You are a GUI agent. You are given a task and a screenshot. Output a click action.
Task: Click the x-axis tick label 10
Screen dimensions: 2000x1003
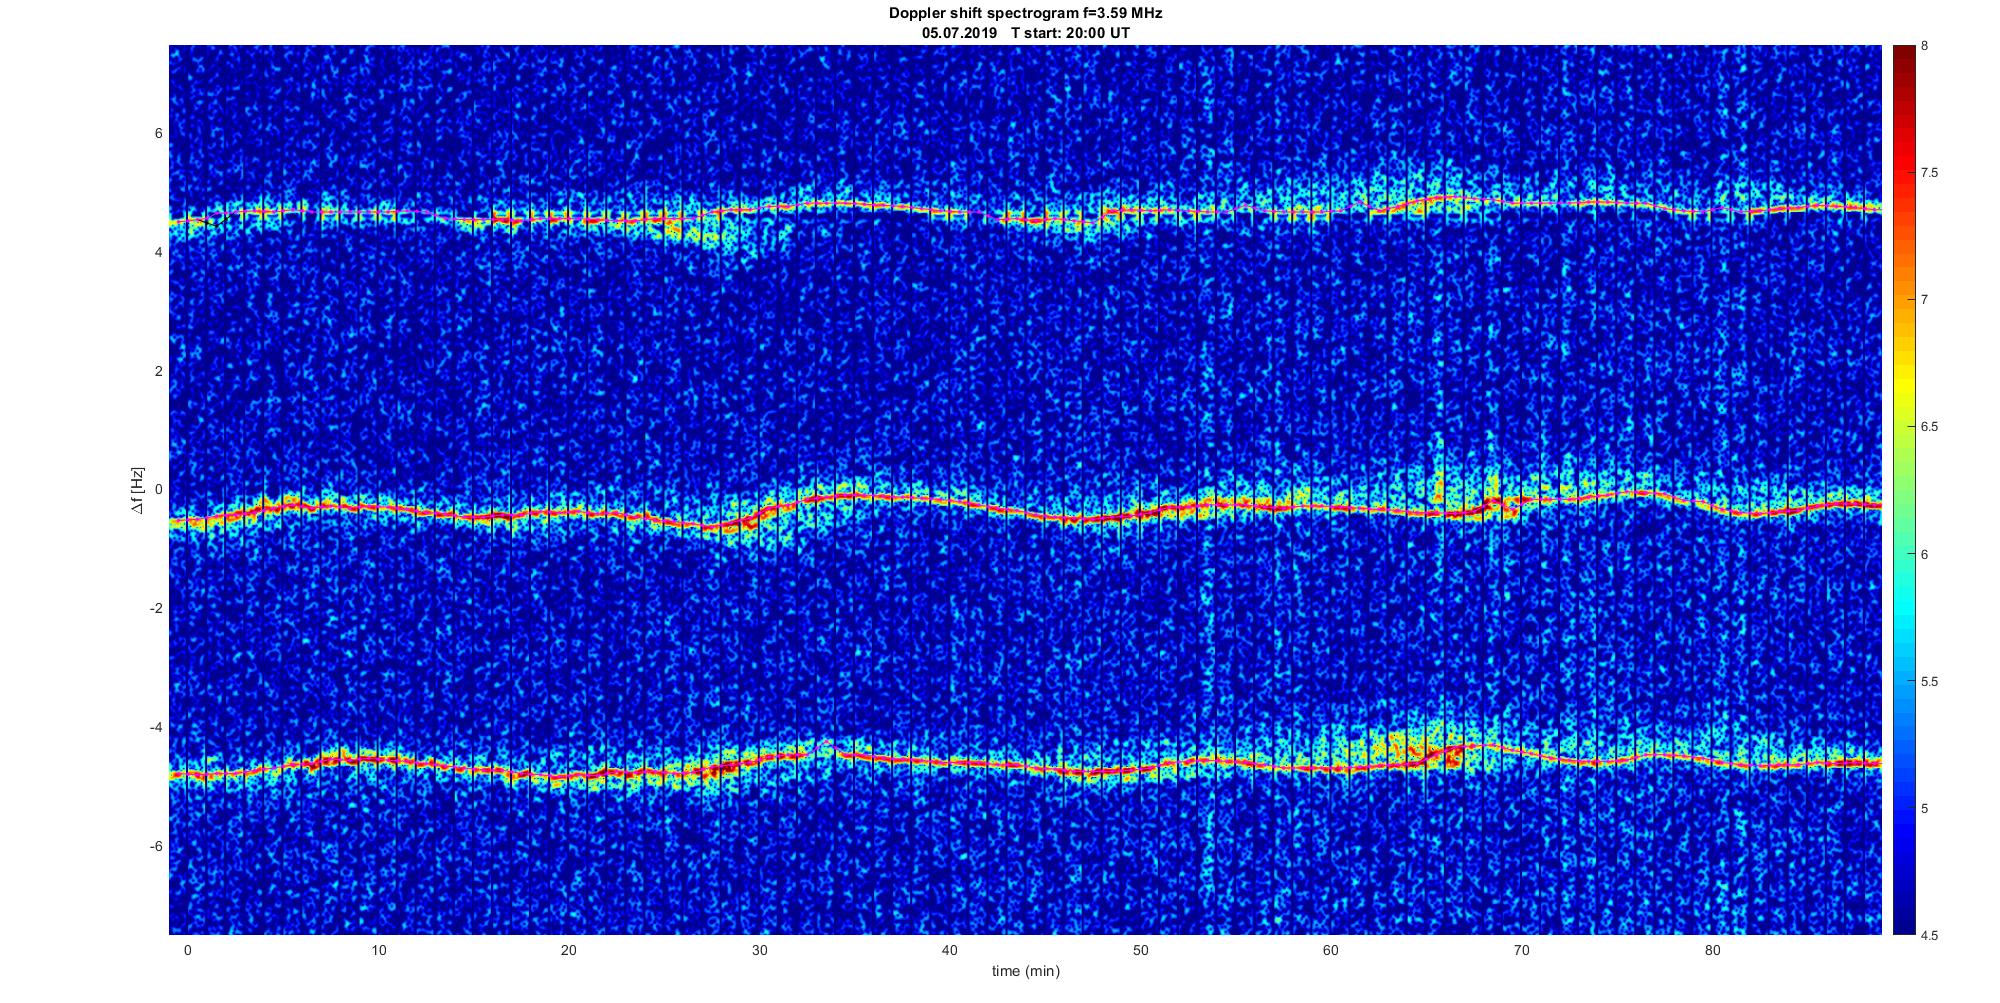(378, 950)
